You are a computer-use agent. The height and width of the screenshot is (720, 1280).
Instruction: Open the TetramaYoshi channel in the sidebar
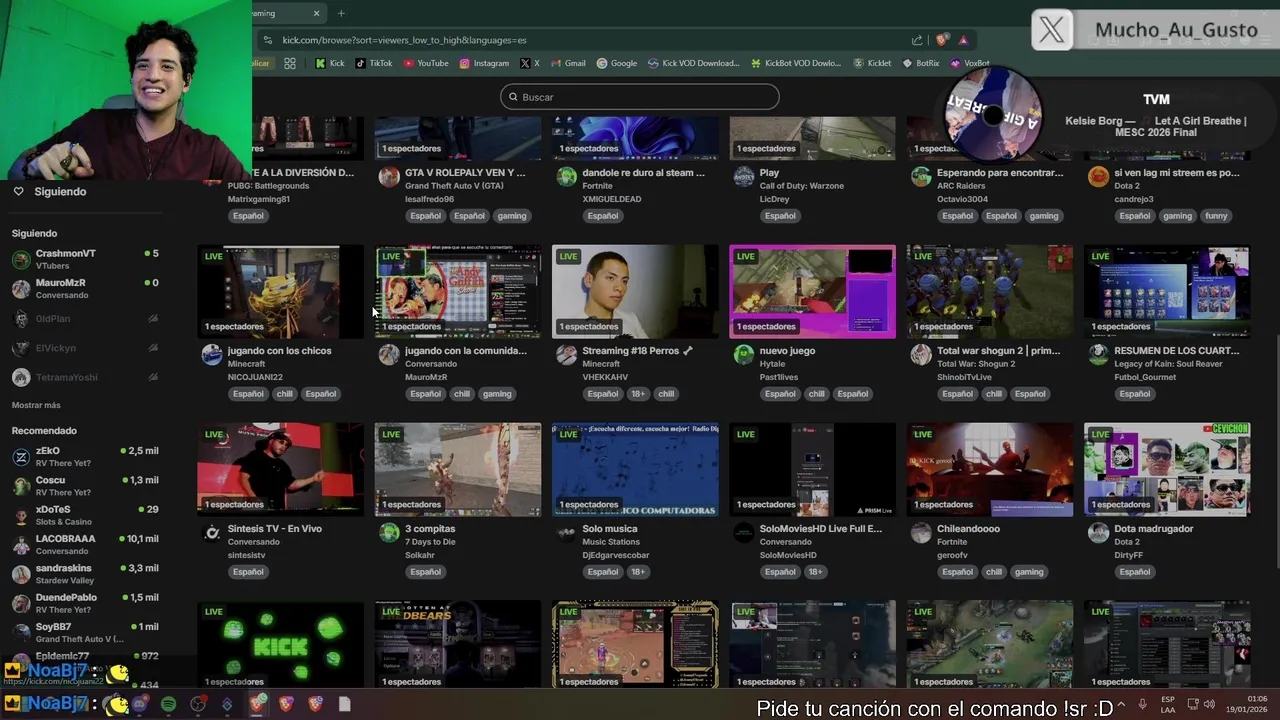(85, 377)
